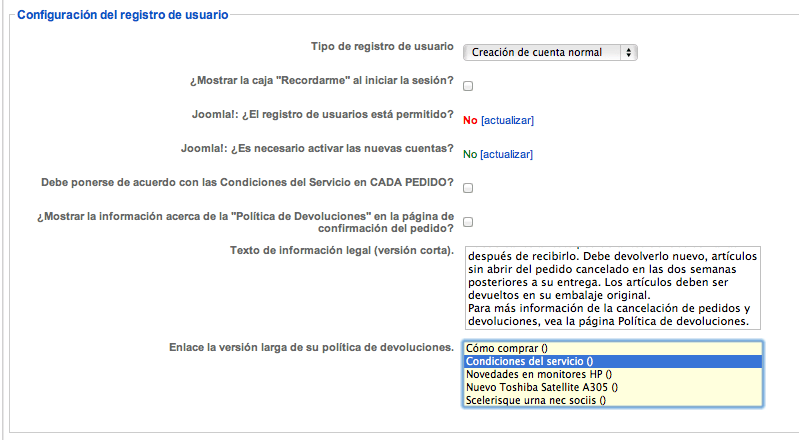
Task: Select "Condiciones del servicio ()" list option
Action: 613,361
